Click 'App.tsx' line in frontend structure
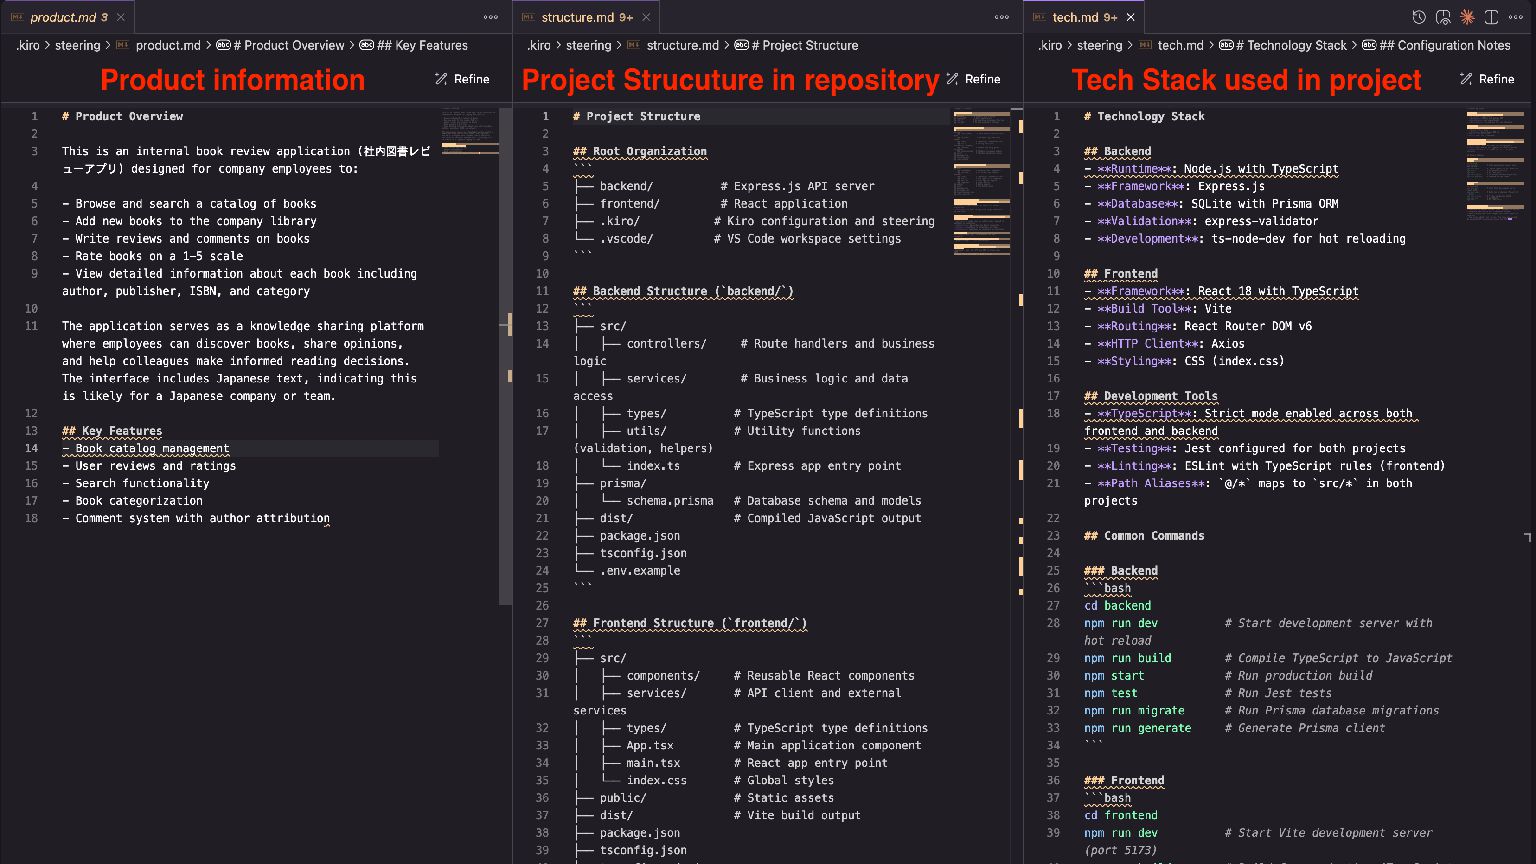The width and height of the screenshot is (1536, 864). pos(650,745)
